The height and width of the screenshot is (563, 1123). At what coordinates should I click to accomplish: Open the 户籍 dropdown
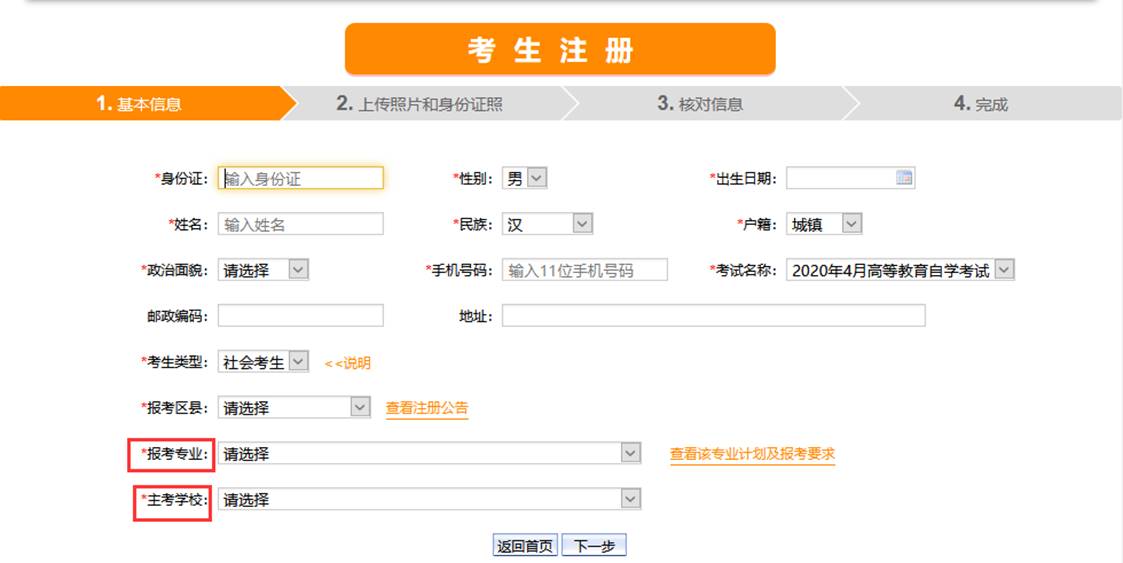(x=824, y=224)
